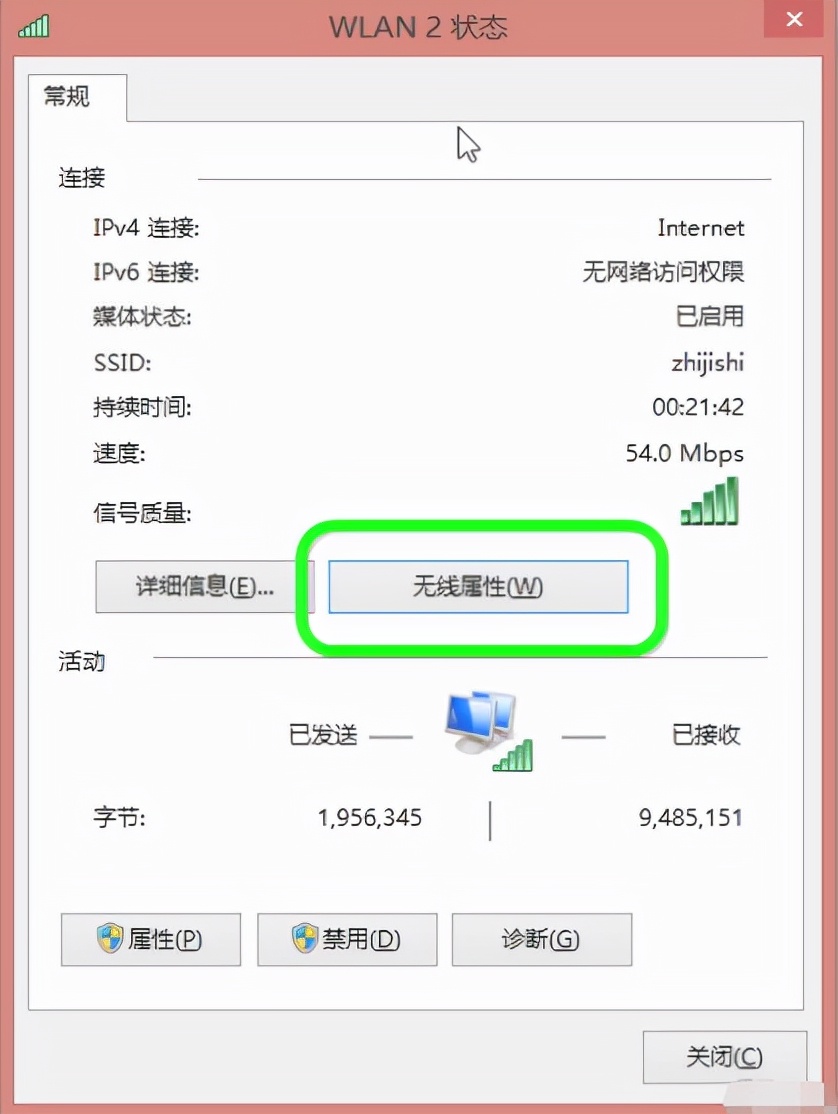Click the green signal quality bars icon
The image size is (838, 1114).
pos(709,501)
